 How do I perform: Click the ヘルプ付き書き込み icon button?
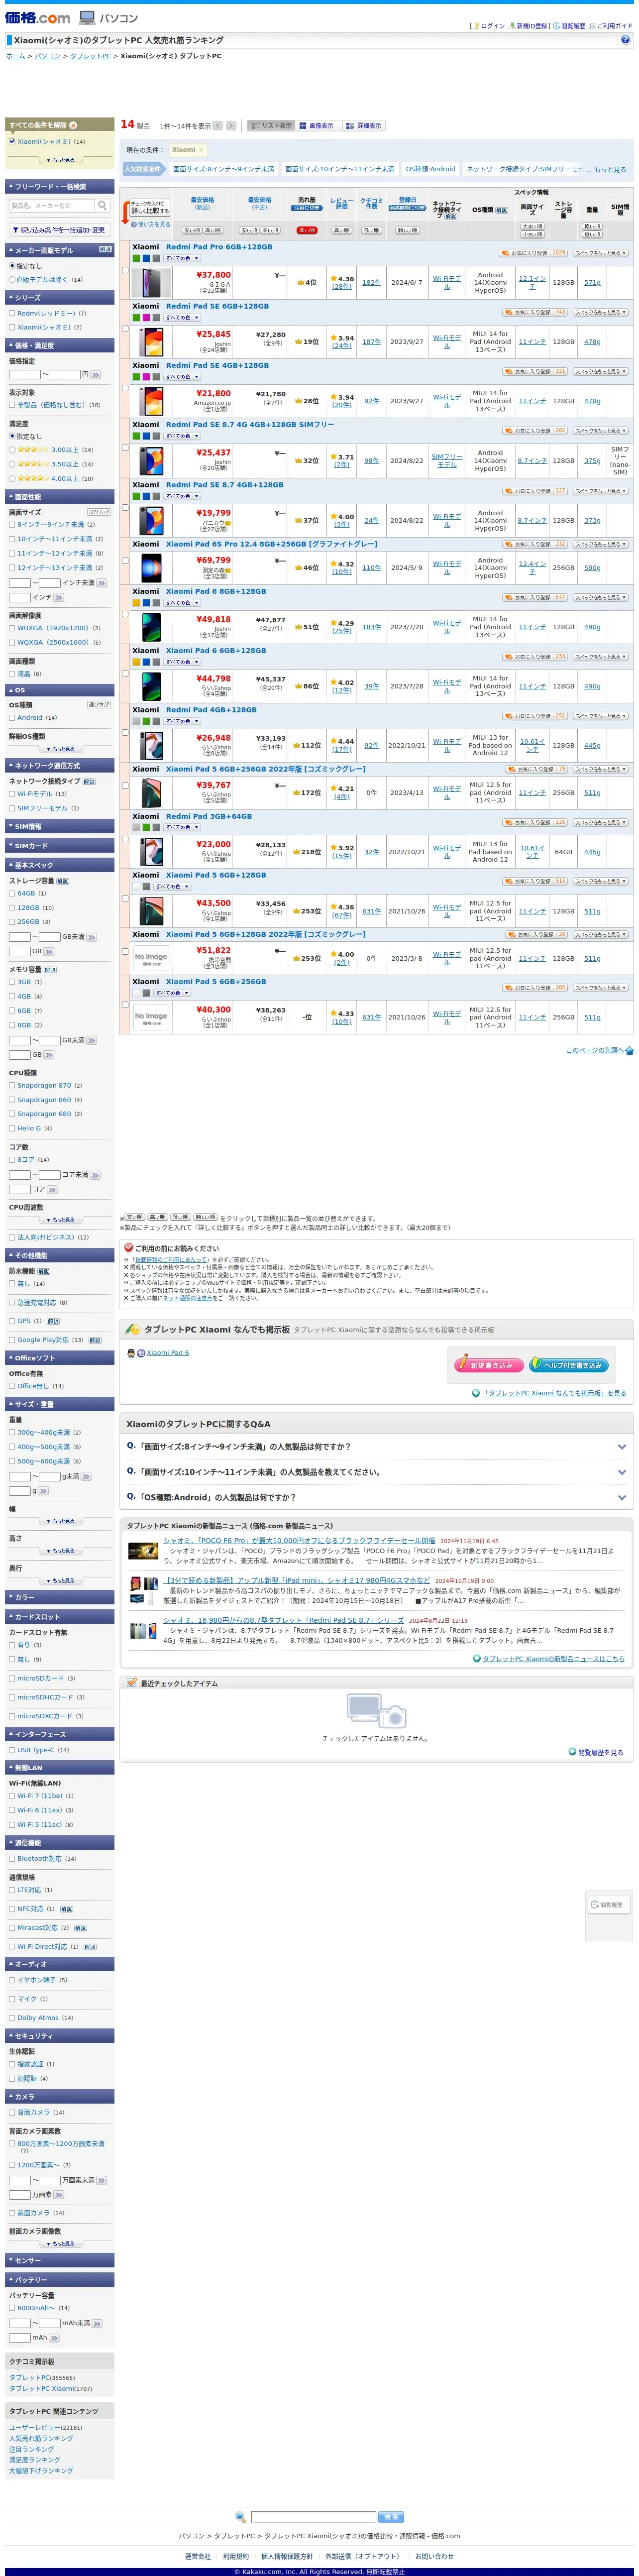(568, 1365)
